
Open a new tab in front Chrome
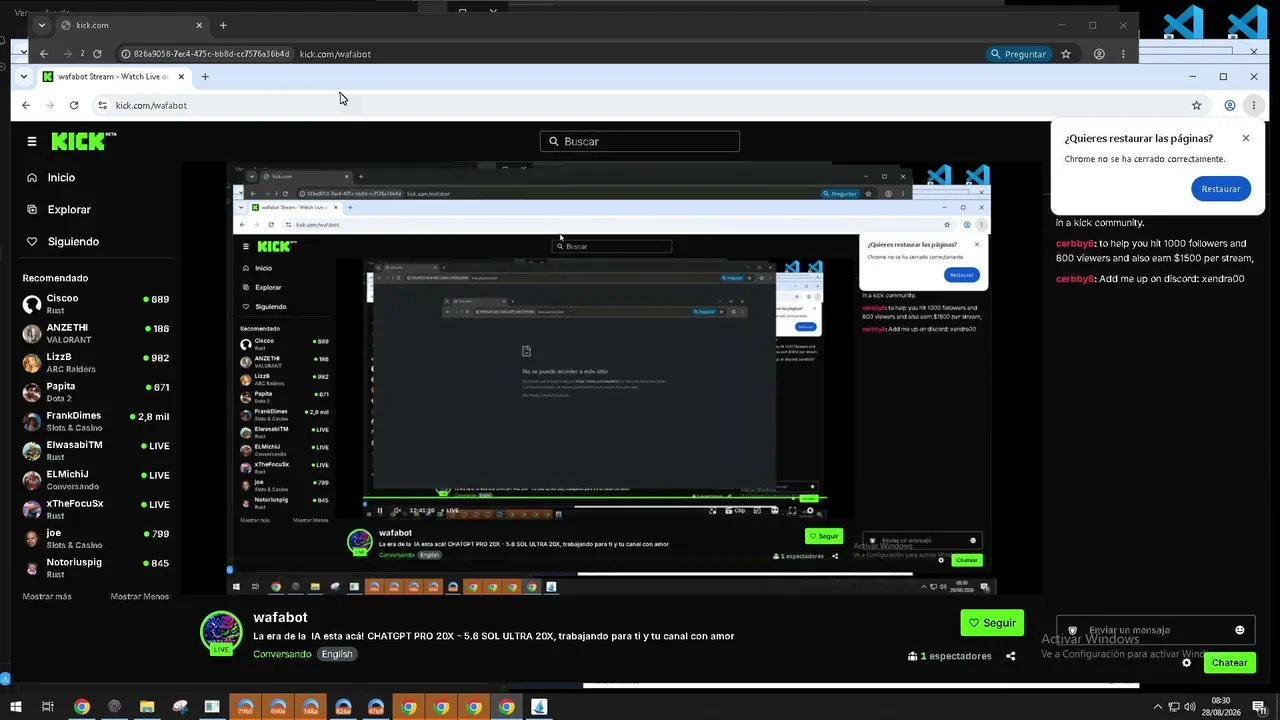205,77
